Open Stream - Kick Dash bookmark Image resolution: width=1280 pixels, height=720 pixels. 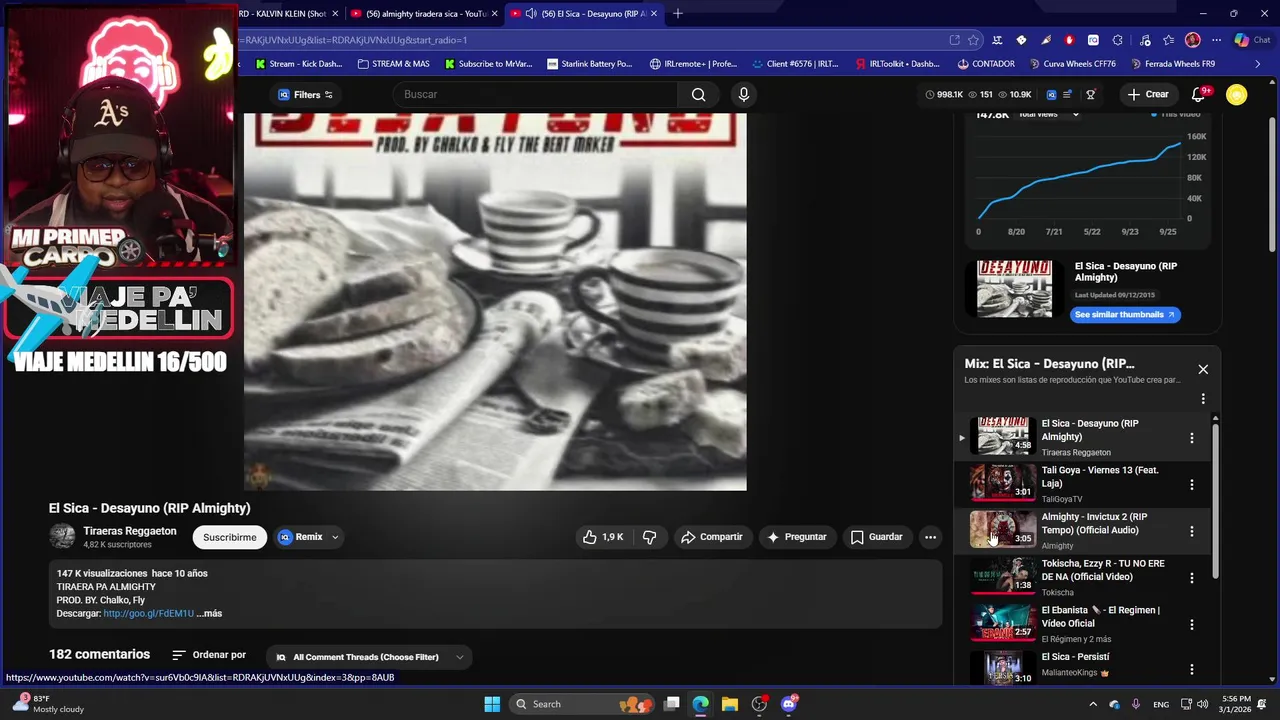tap(298, 64)
